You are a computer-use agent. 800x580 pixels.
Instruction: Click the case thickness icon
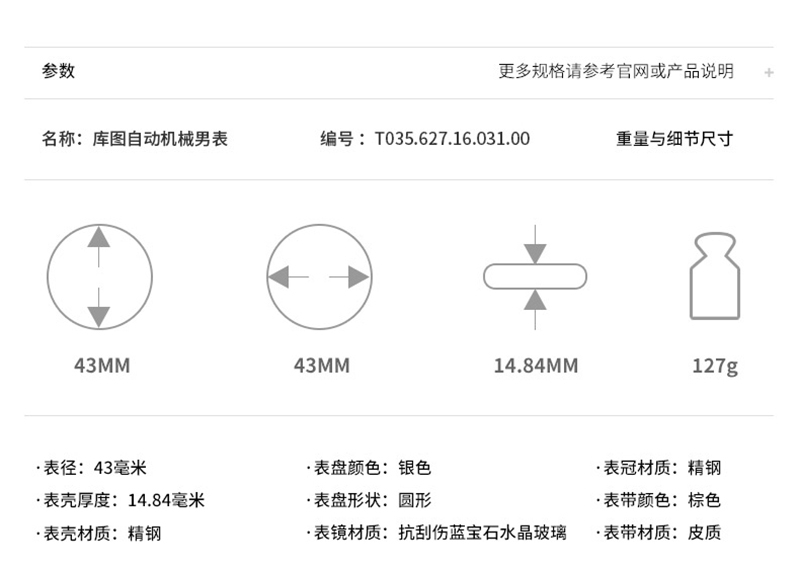[535, 277]
